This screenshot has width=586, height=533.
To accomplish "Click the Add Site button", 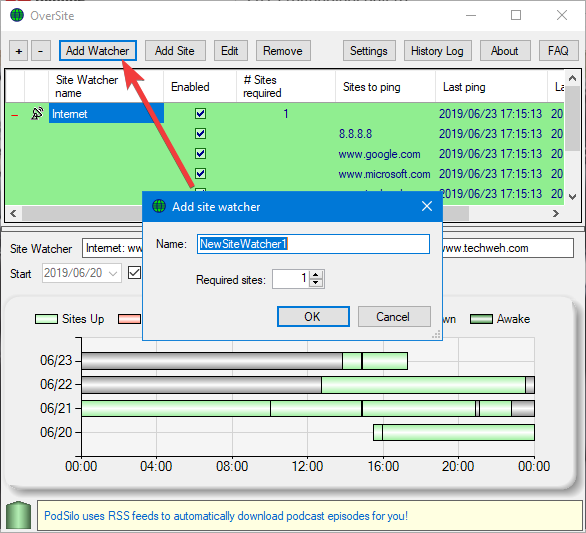I will coord(175,51).
